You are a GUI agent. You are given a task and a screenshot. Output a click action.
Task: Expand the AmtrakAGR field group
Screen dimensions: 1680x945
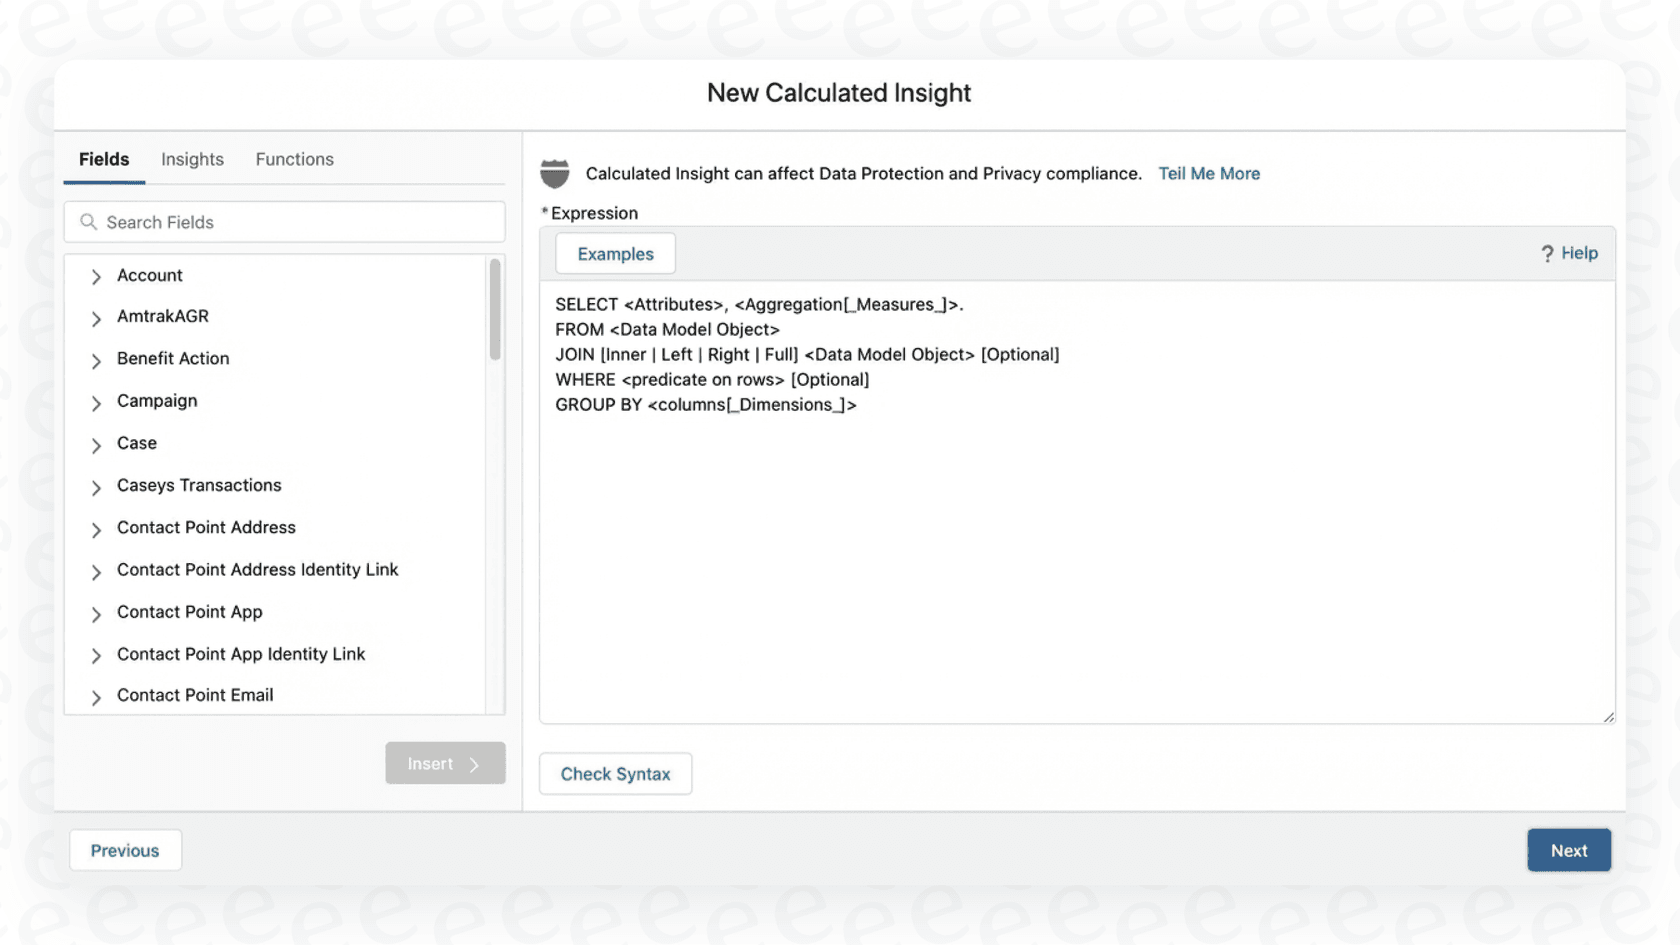[x=95, y=318]
